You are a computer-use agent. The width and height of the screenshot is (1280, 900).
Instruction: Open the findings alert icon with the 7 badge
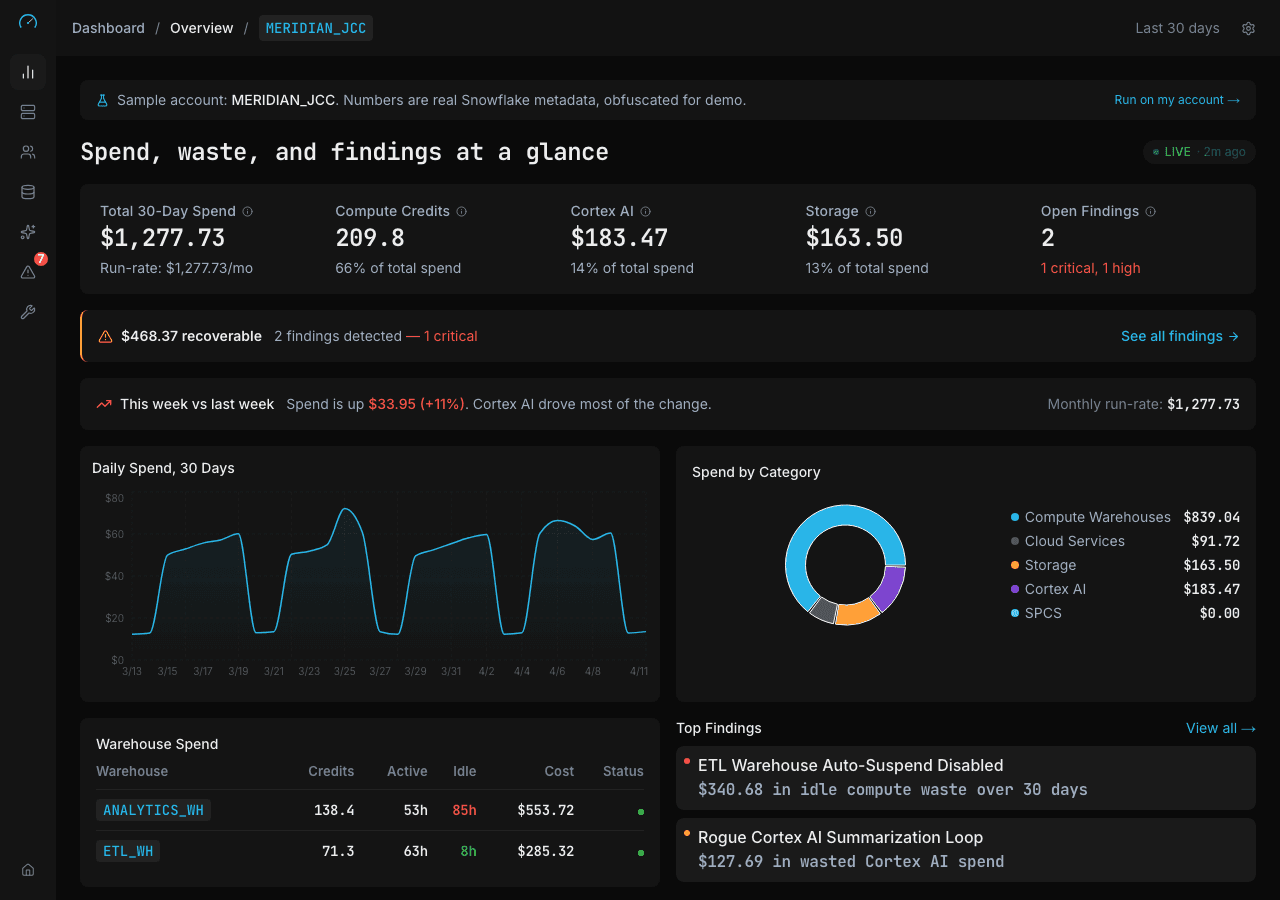click(27, 271)
